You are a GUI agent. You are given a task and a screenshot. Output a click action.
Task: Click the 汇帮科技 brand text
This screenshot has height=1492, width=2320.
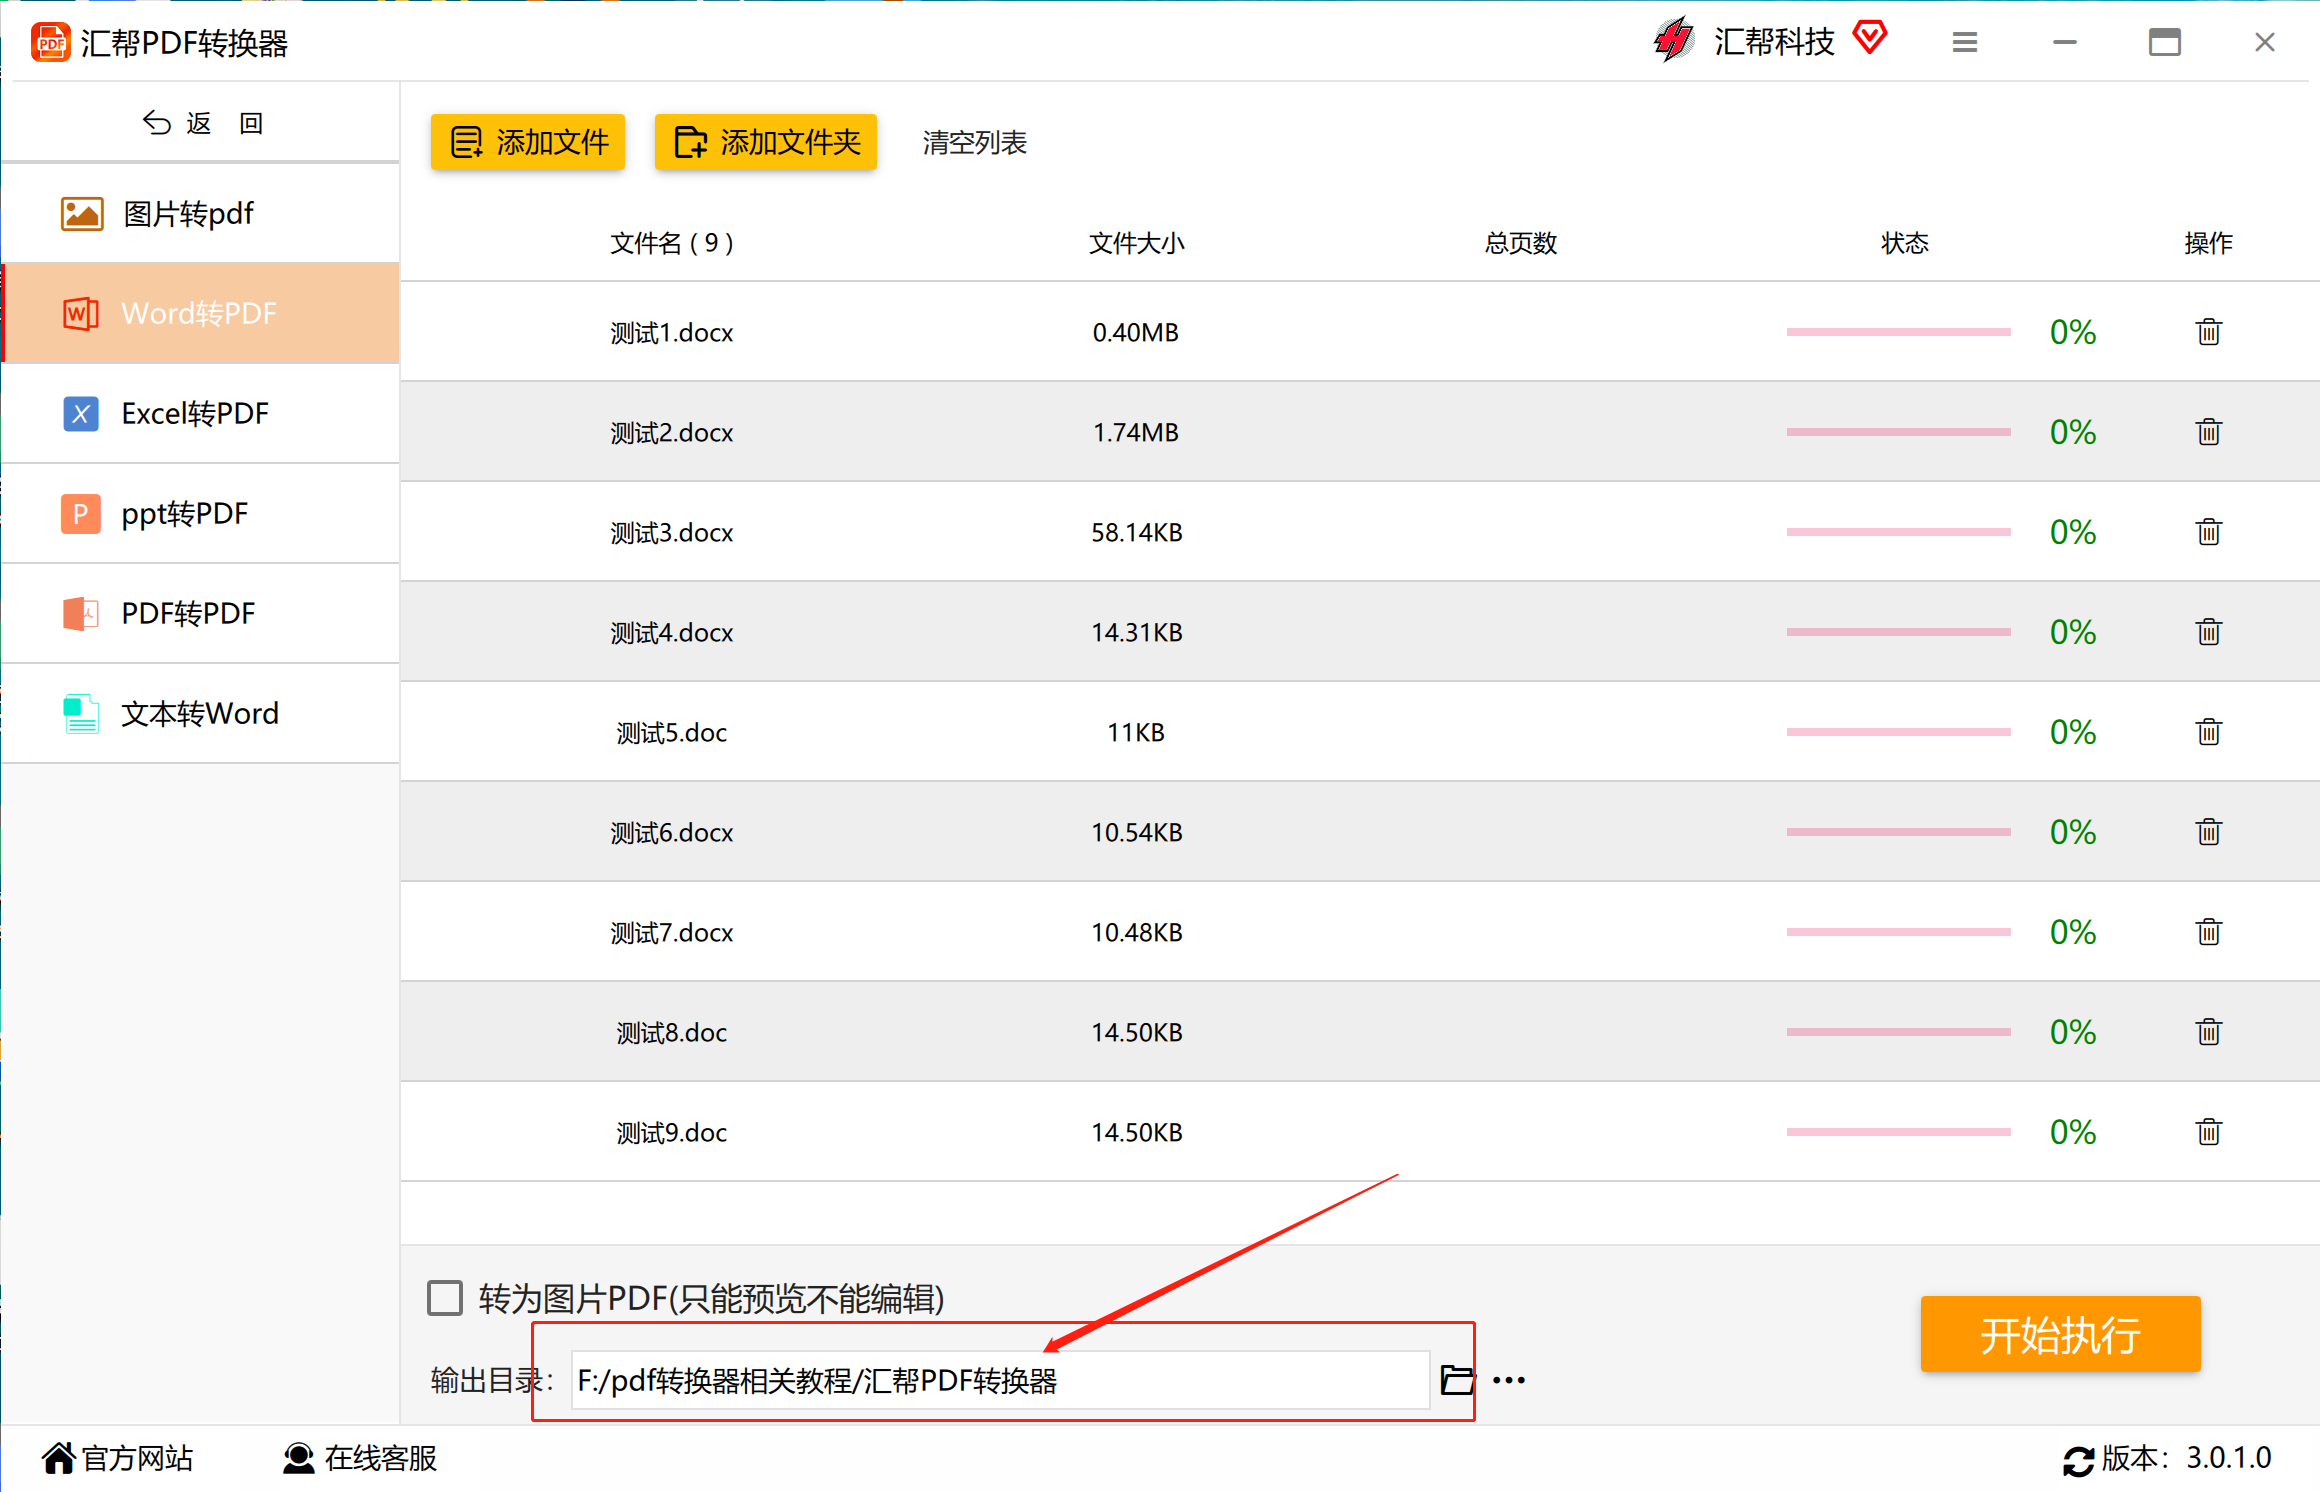click(1774, 41)
